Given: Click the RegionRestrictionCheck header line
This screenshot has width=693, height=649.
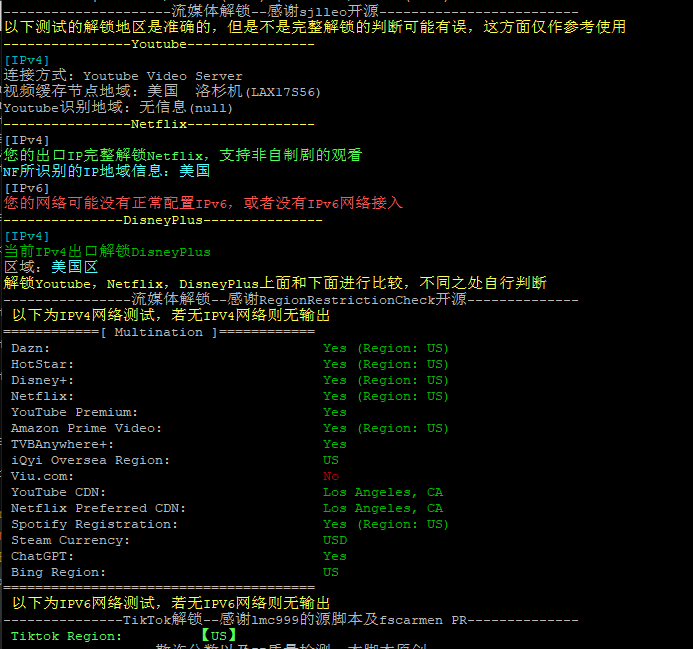Looking at the screenshot, I should pyautogui.click(x=291, y=300).
